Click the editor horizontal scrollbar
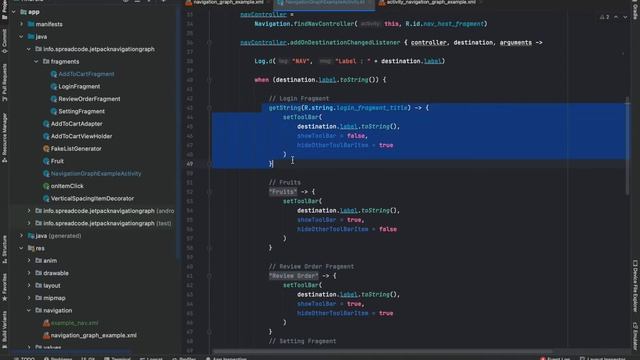The image size is (640, 360). (382, 351)
